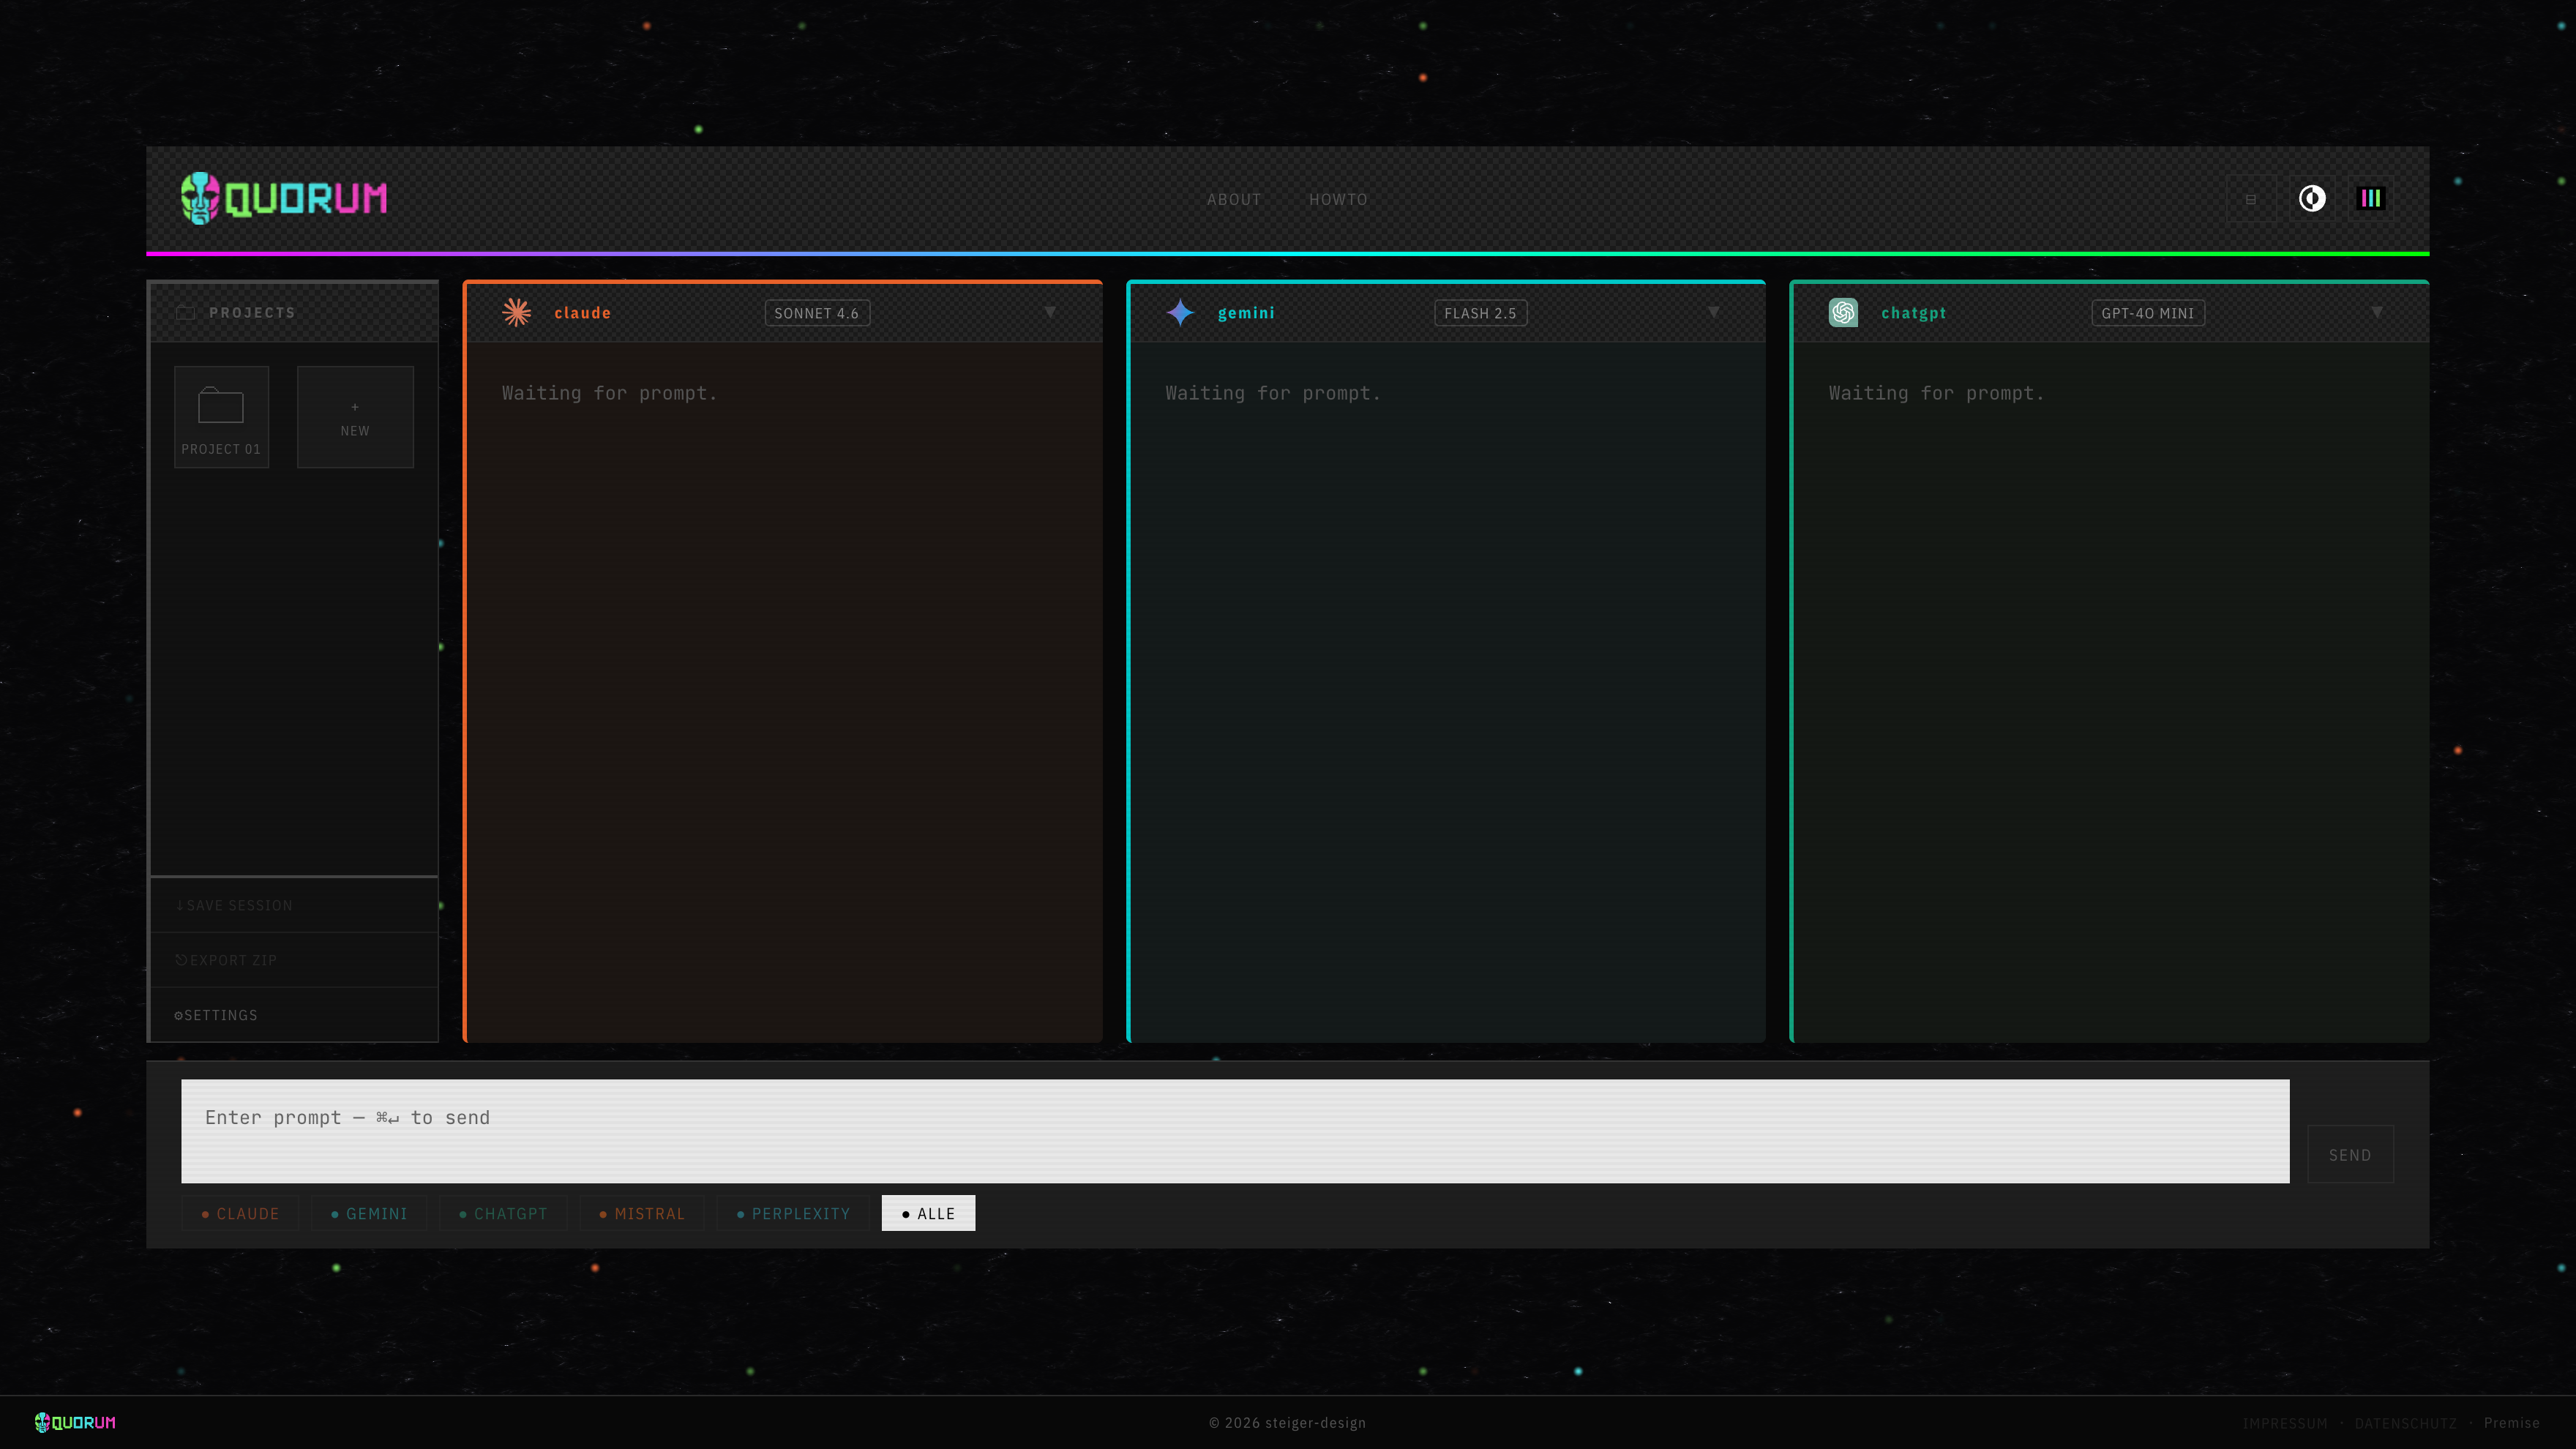Open the DATENSCHUTZ footer link

tap(2406, 1423)
